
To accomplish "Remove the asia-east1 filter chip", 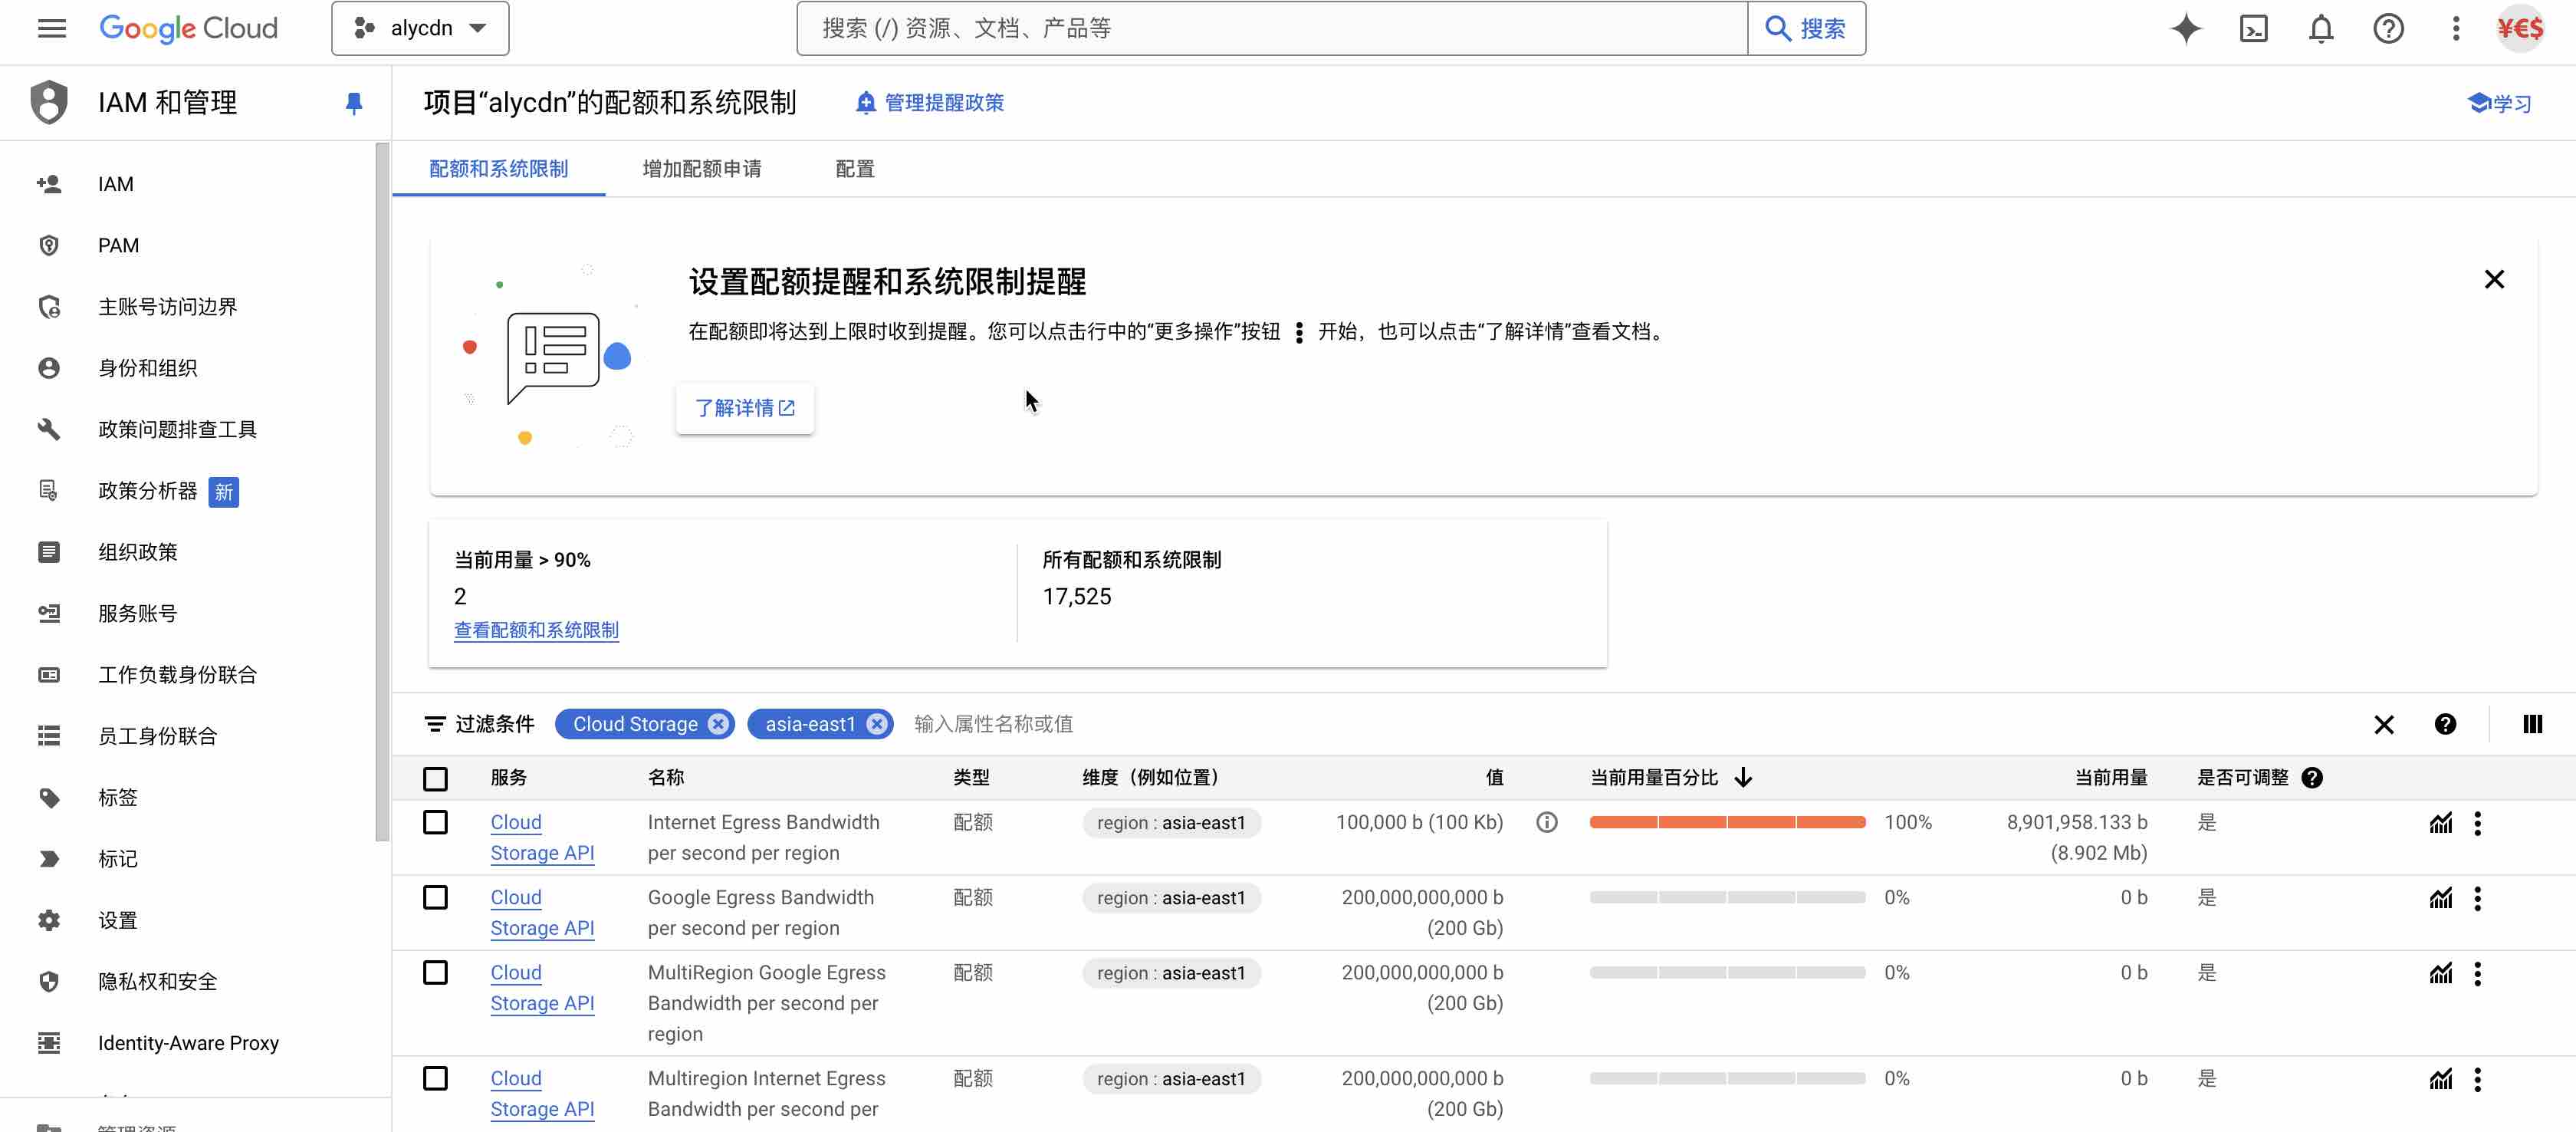I will click(x=877, y=724).
